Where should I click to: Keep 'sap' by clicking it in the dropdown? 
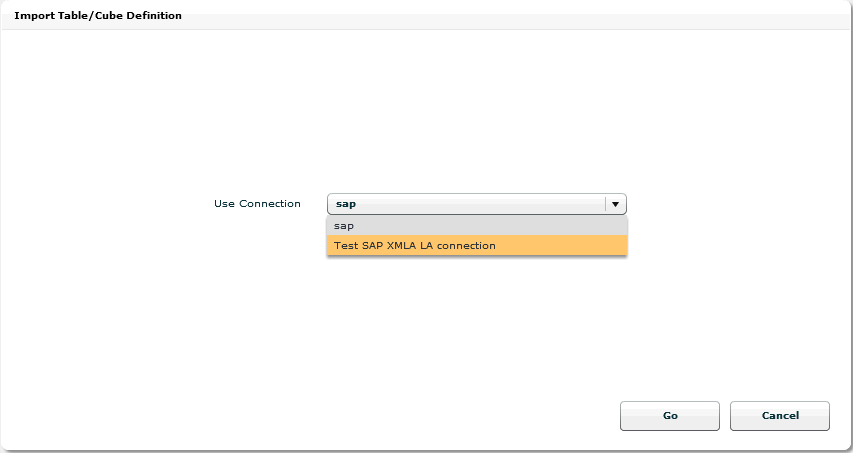477,226
